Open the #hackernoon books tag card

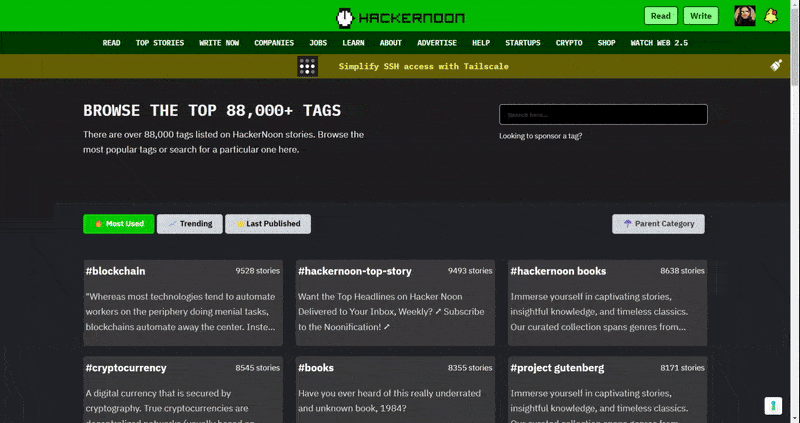coord(607,303)
